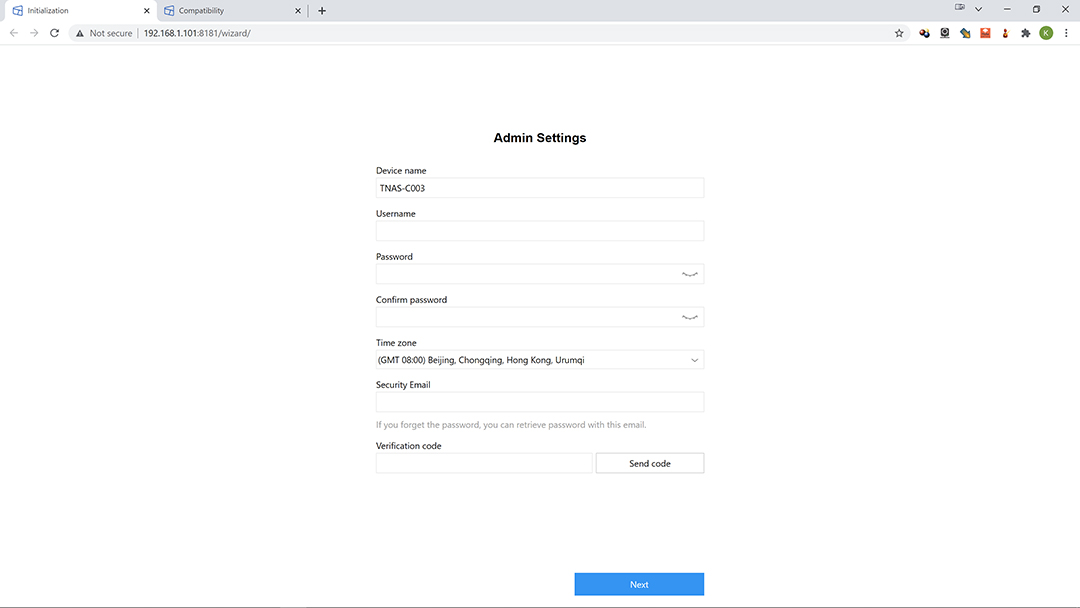Close the Compatibility tab
The height and width of the screenshot is (608, 1080).
point(298,11)
